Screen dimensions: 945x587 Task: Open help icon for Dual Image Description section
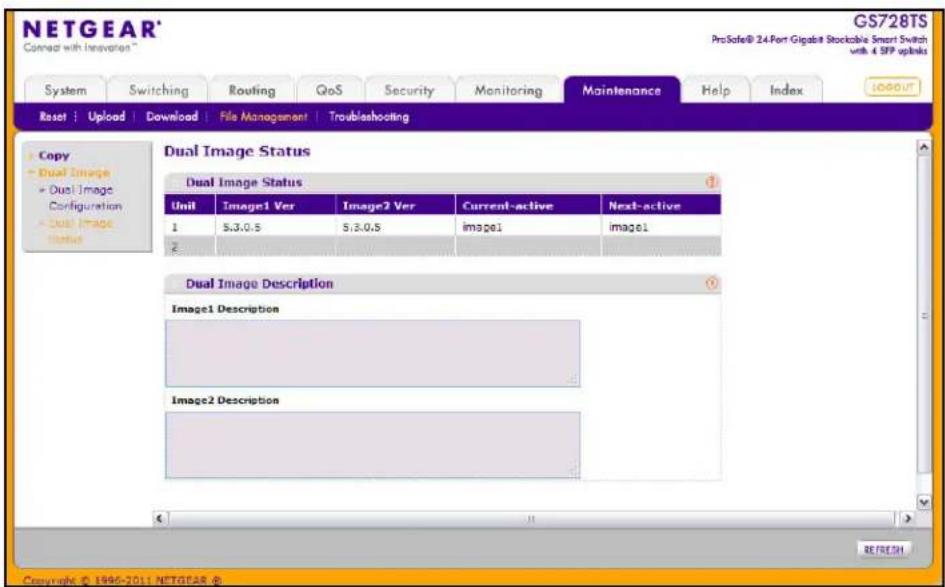pos(712,283)
